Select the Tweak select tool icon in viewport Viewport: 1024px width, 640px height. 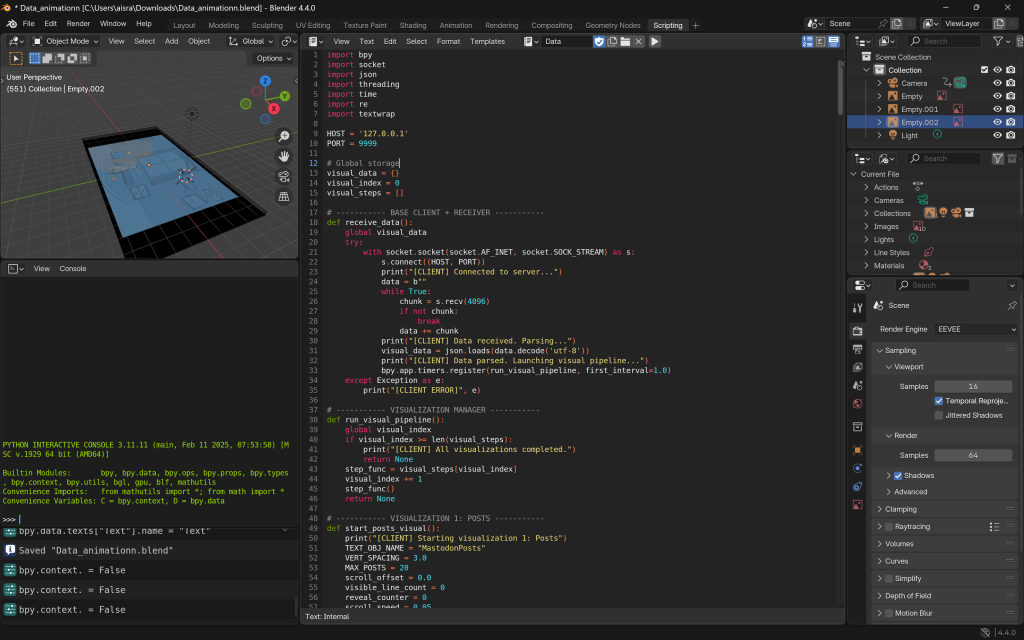[x=16, y=59]
